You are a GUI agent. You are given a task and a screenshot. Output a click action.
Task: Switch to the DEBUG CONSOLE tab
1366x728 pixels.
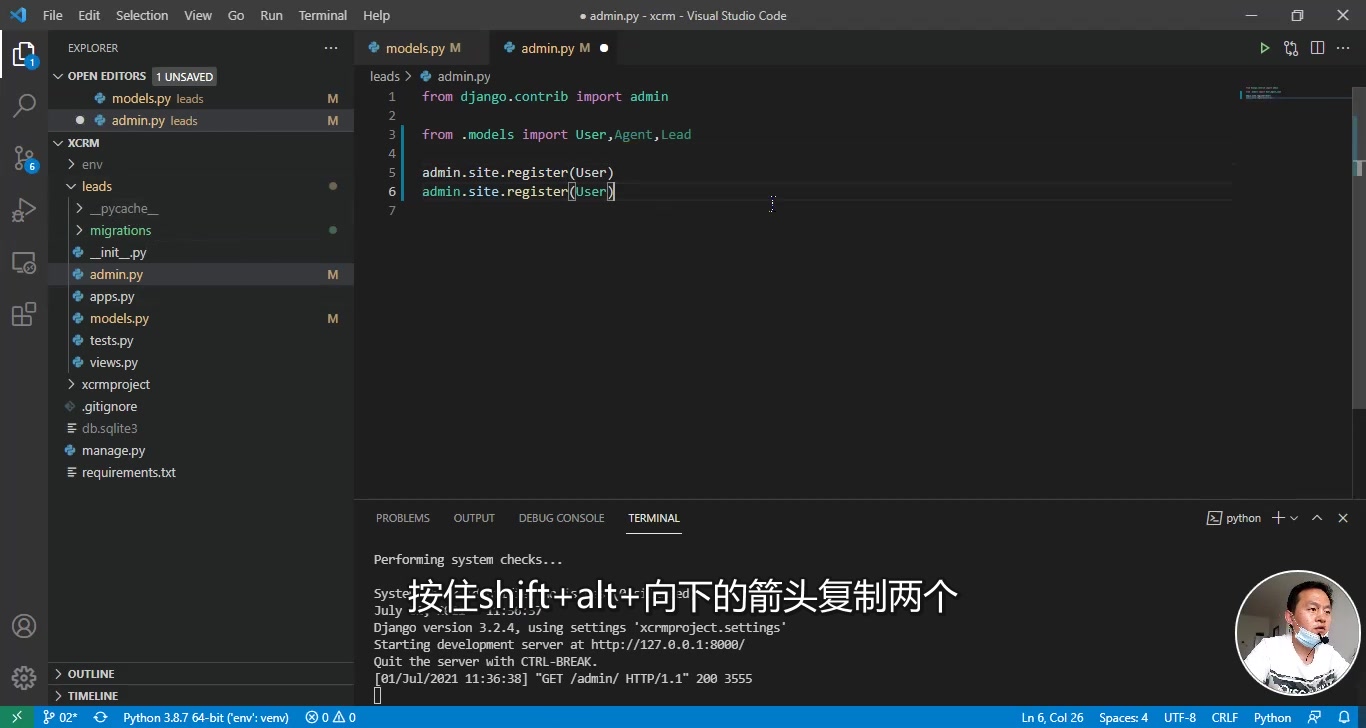click(561, 518)
